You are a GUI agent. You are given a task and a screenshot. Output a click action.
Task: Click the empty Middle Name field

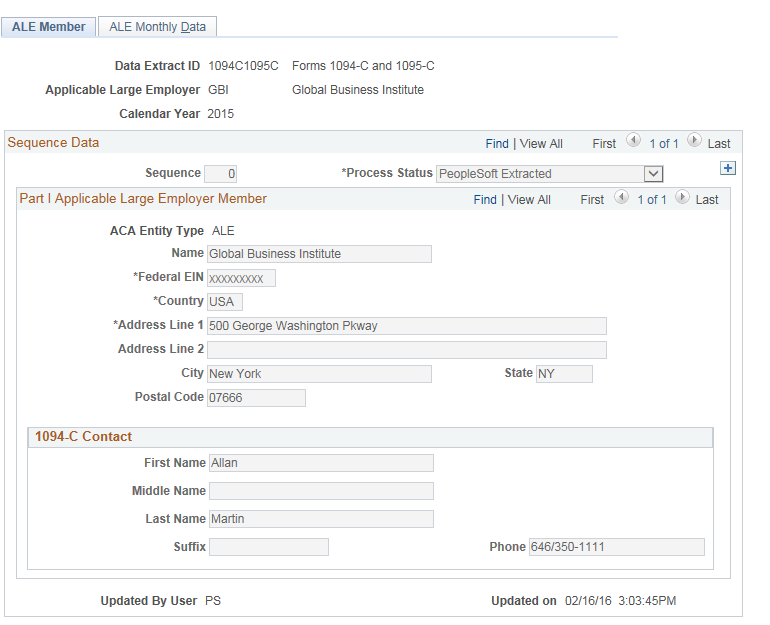pos(321,491)
